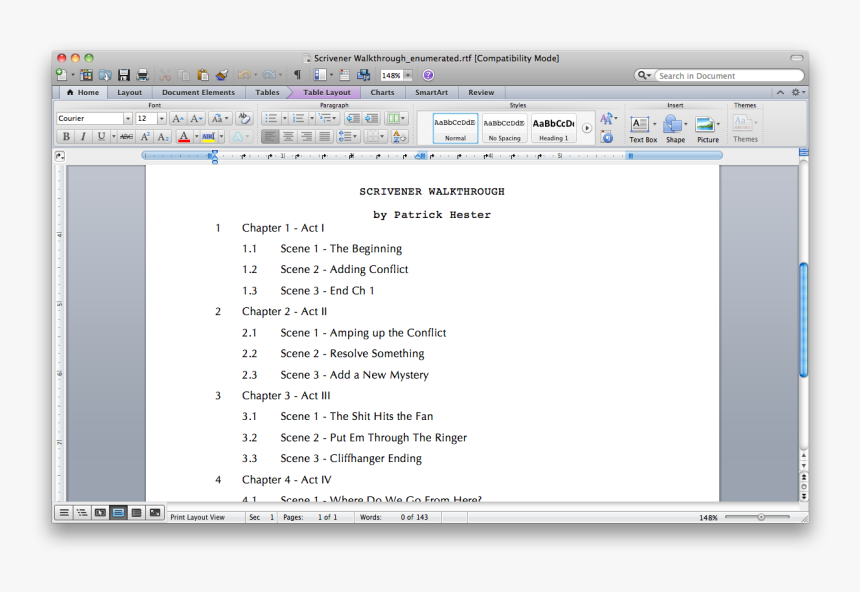The width and height of the screenshot is (860, 592).
Task: Switch to Outline view in status bar
Action: 80,512
